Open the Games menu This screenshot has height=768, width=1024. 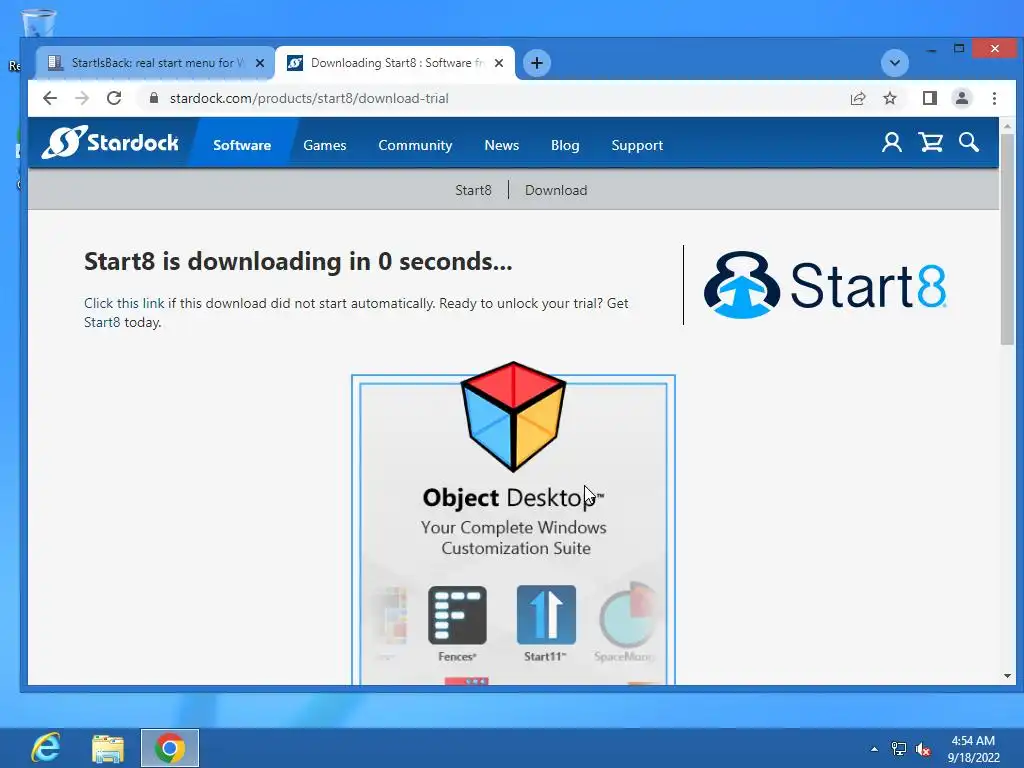(325, 145)
